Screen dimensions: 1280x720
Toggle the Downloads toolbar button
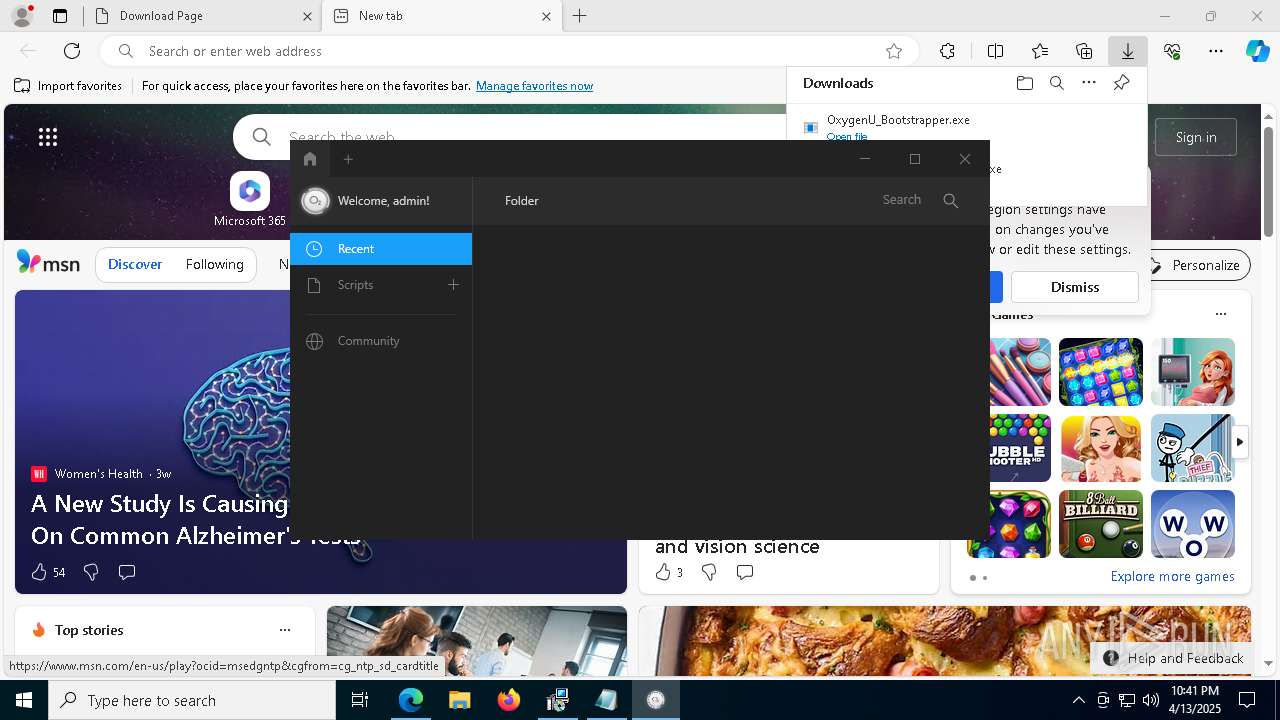point(1127,51)
